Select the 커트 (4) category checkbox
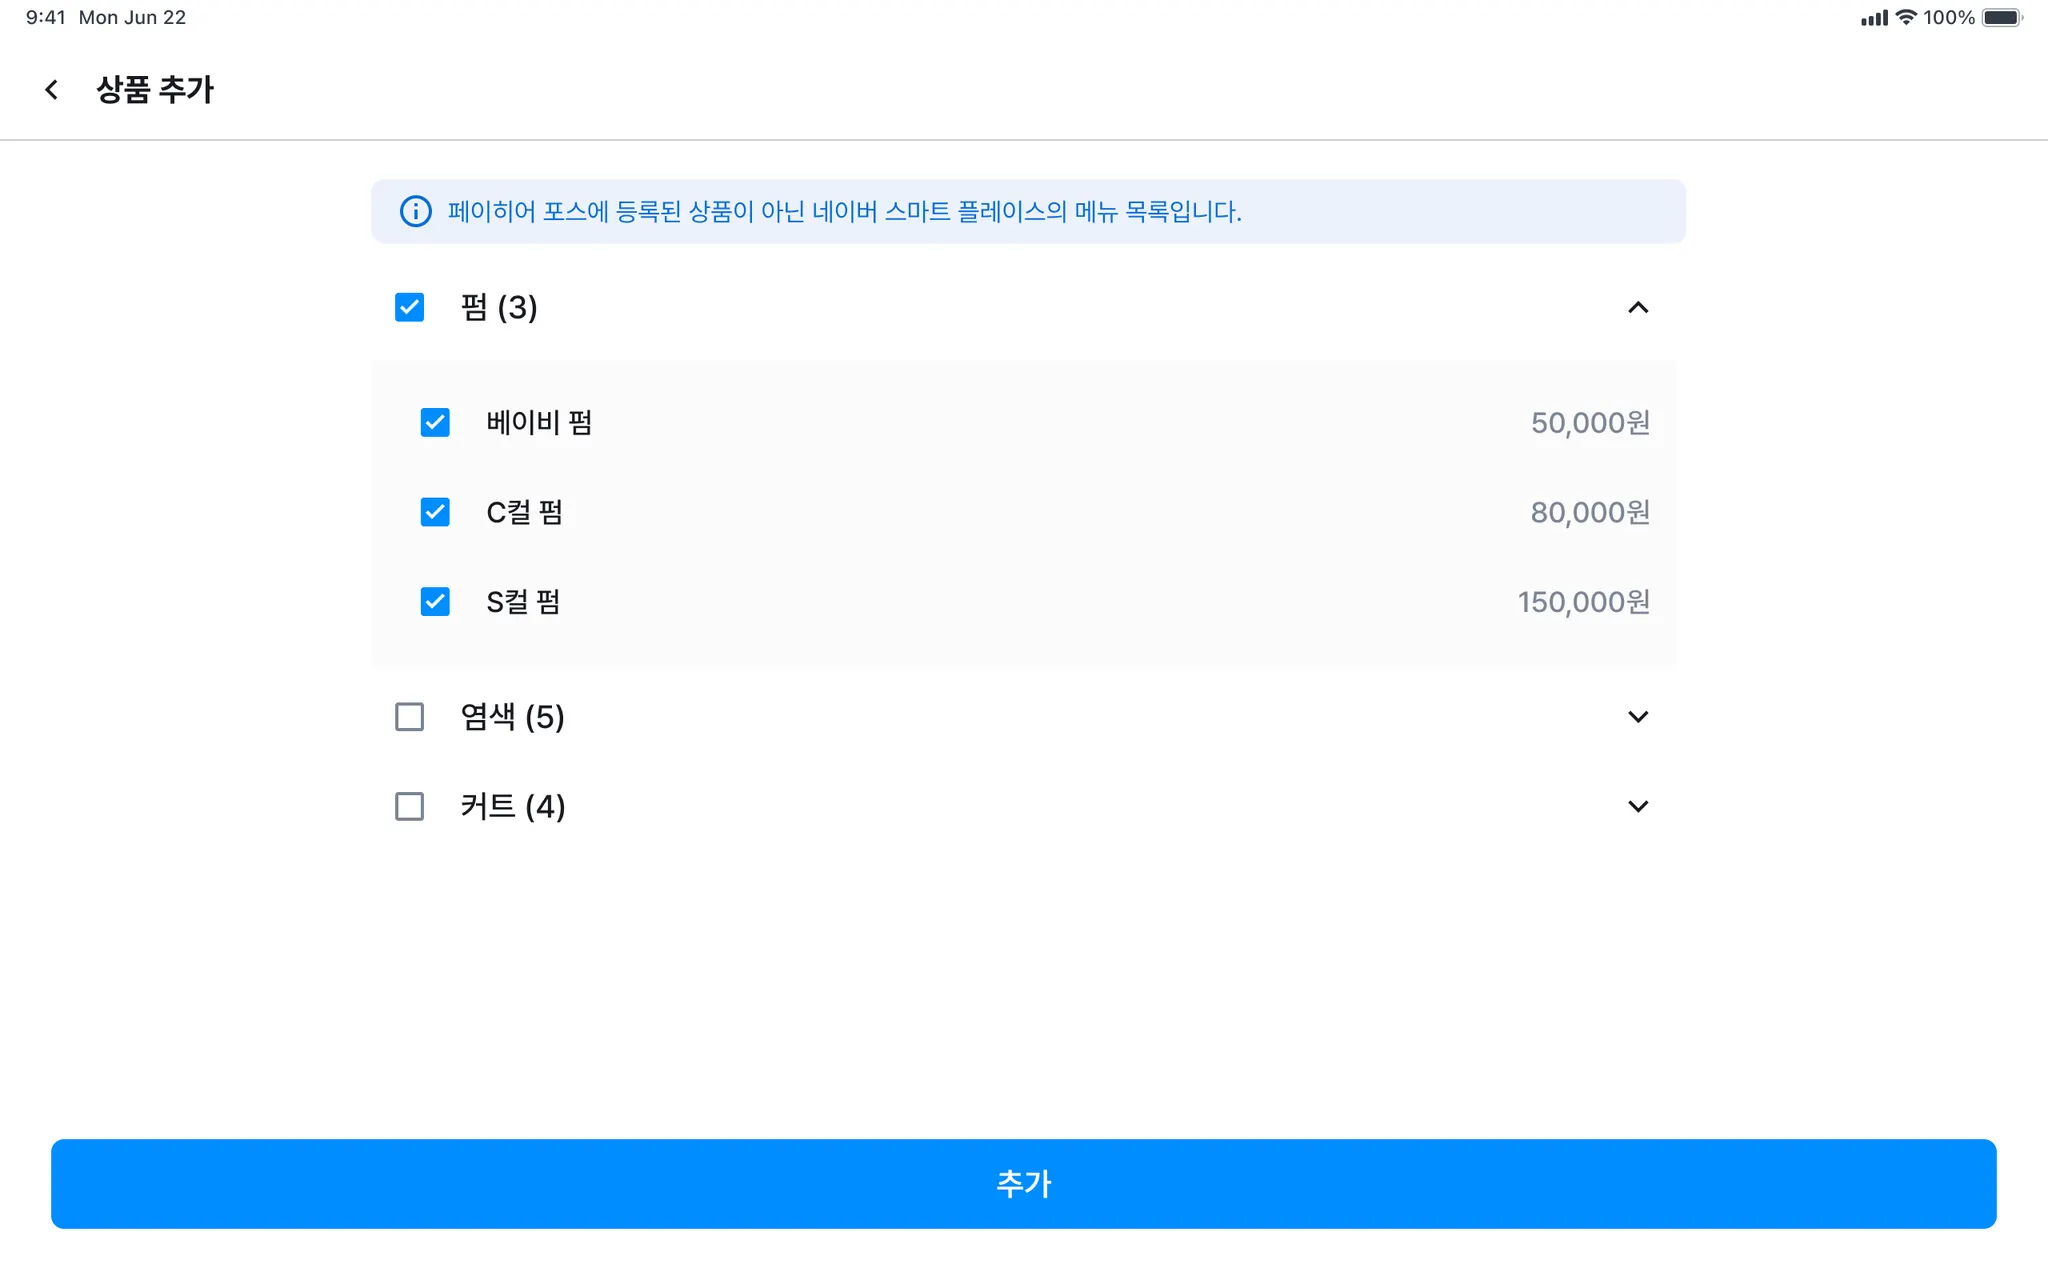 (409, 806)
